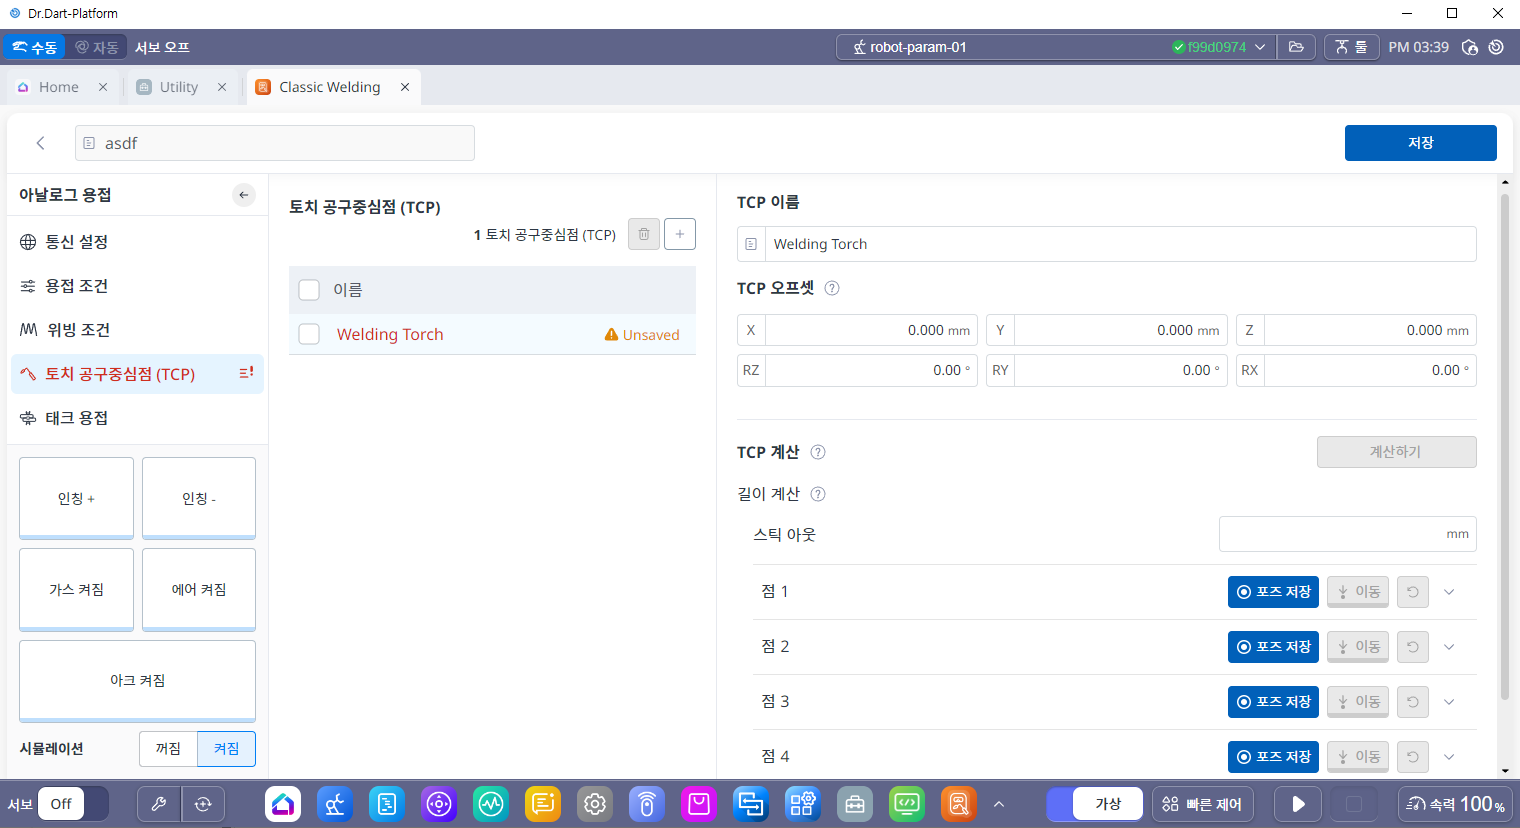Screen dimensions: 1520x828
Task: Click the help icon beside TCP 오프셋
Action: (x=832, y=288)
